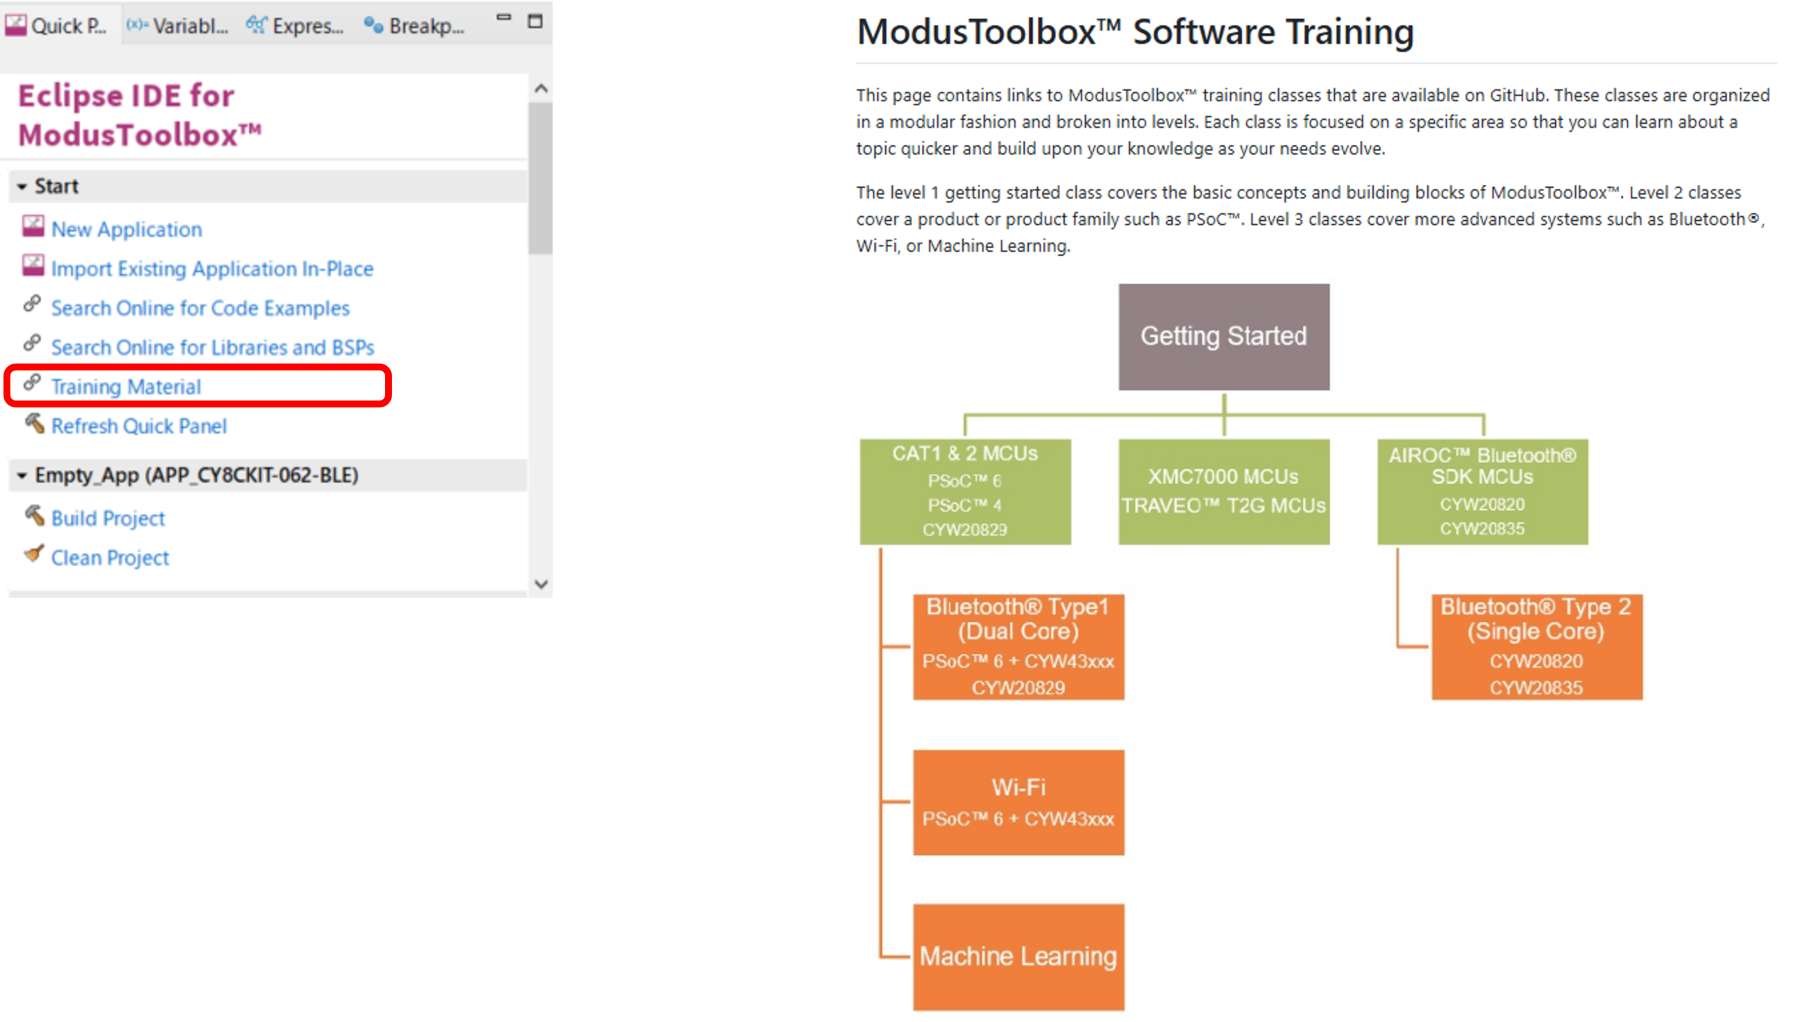This screenshot has height=1022, width=1800.
Task: Click the ModusToolbox Software Training heading
Action: 1135,32
